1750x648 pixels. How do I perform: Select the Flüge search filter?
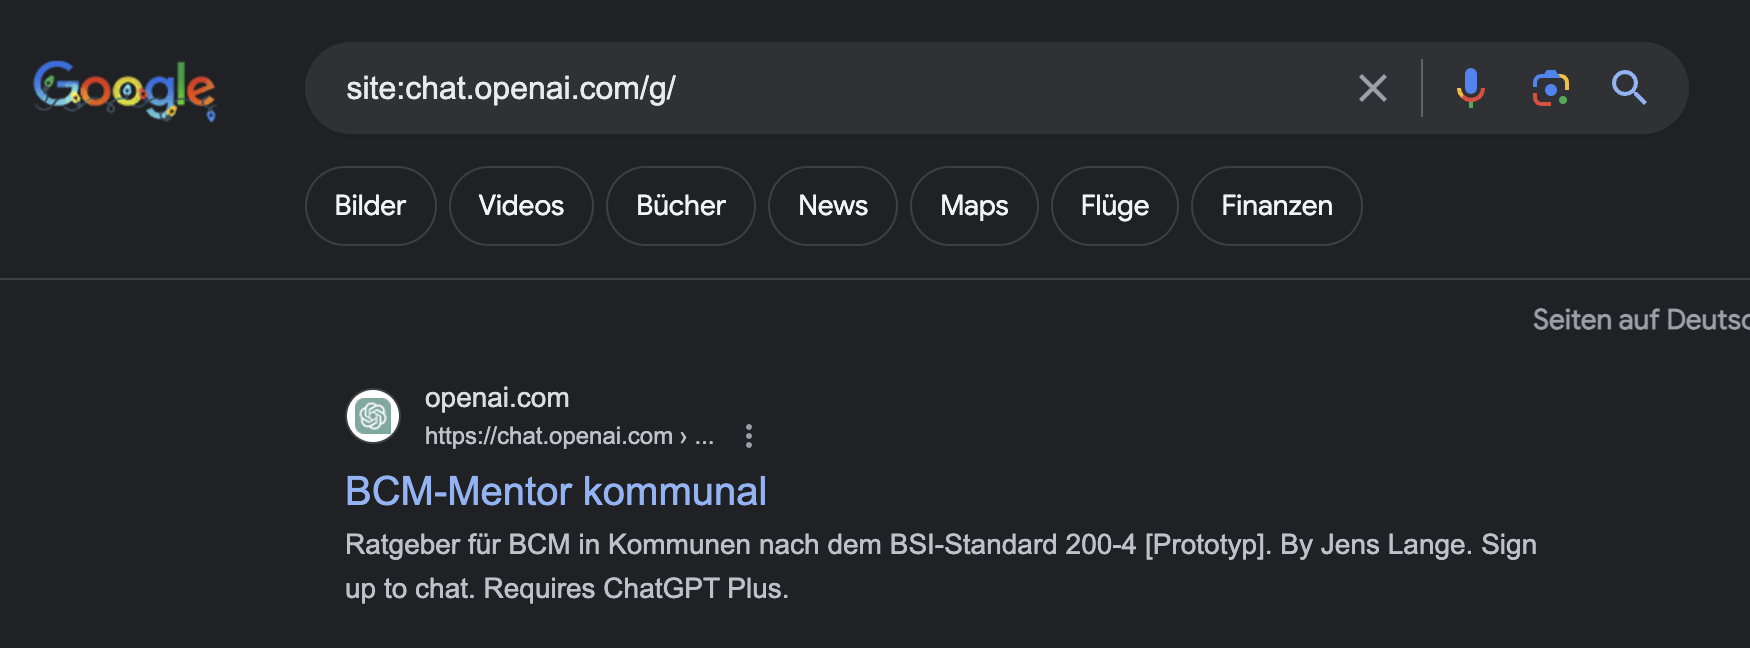point(1114,206)
